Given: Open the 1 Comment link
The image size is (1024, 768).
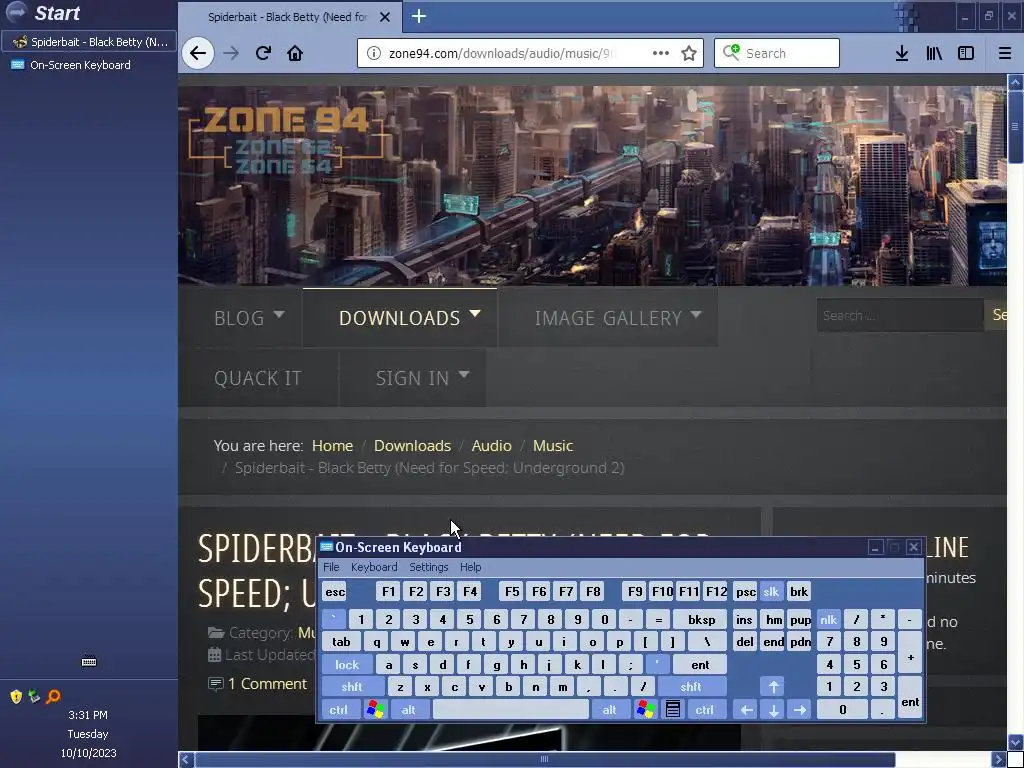Looking at the screenshot, I should (x=267, y=684).
